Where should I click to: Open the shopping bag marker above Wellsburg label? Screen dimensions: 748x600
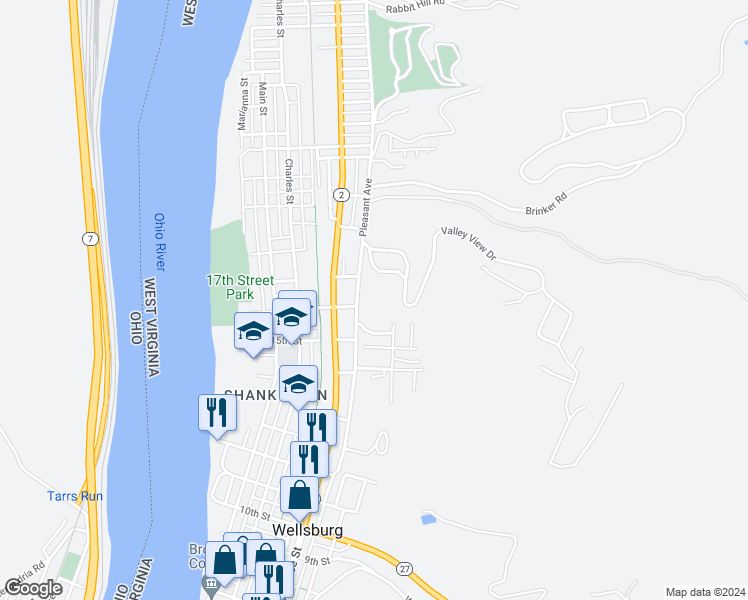point(299,497)
